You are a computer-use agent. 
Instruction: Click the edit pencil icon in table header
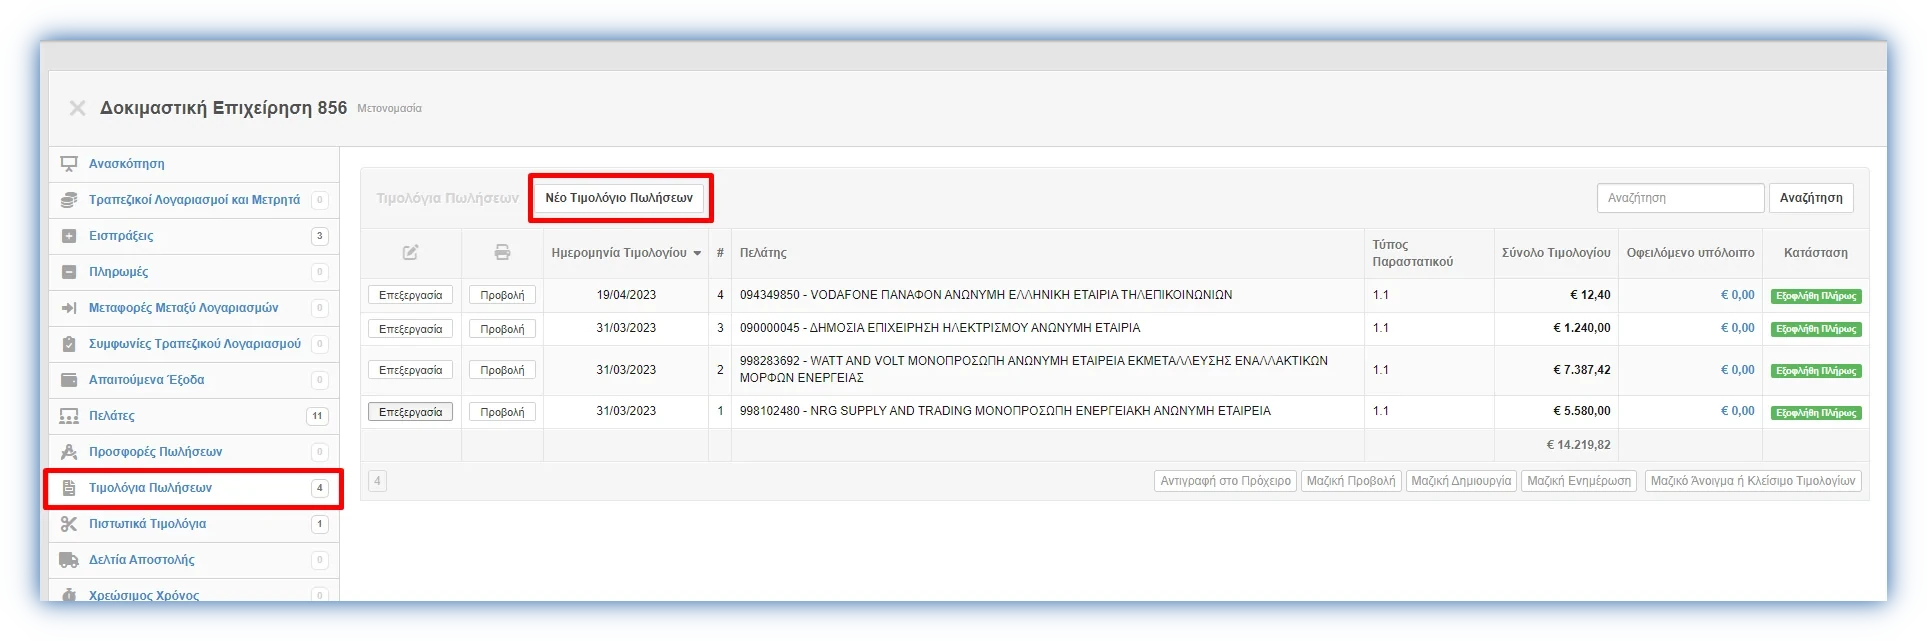(410, 253)
